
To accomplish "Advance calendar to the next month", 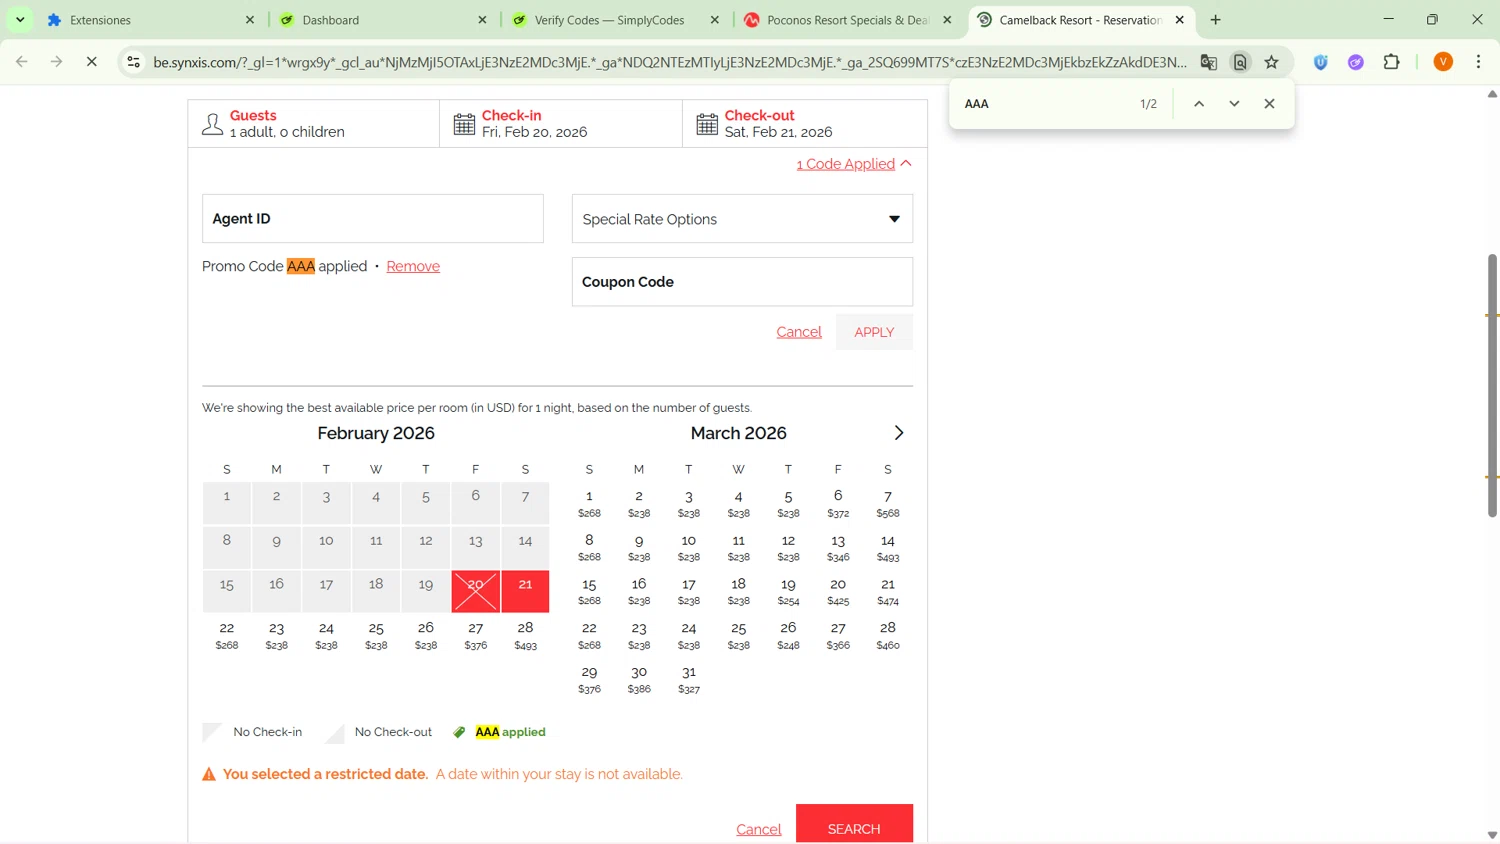I will pos(899,433).
